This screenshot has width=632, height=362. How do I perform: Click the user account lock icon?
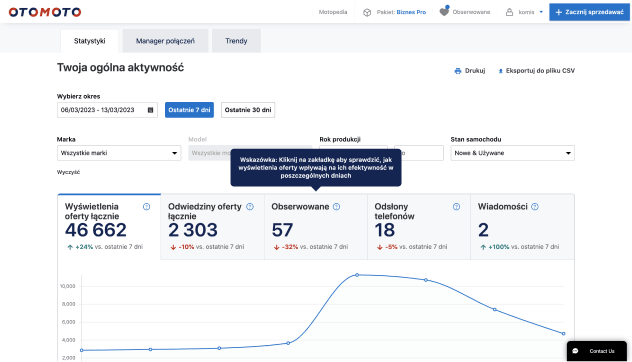pos(509,12)
